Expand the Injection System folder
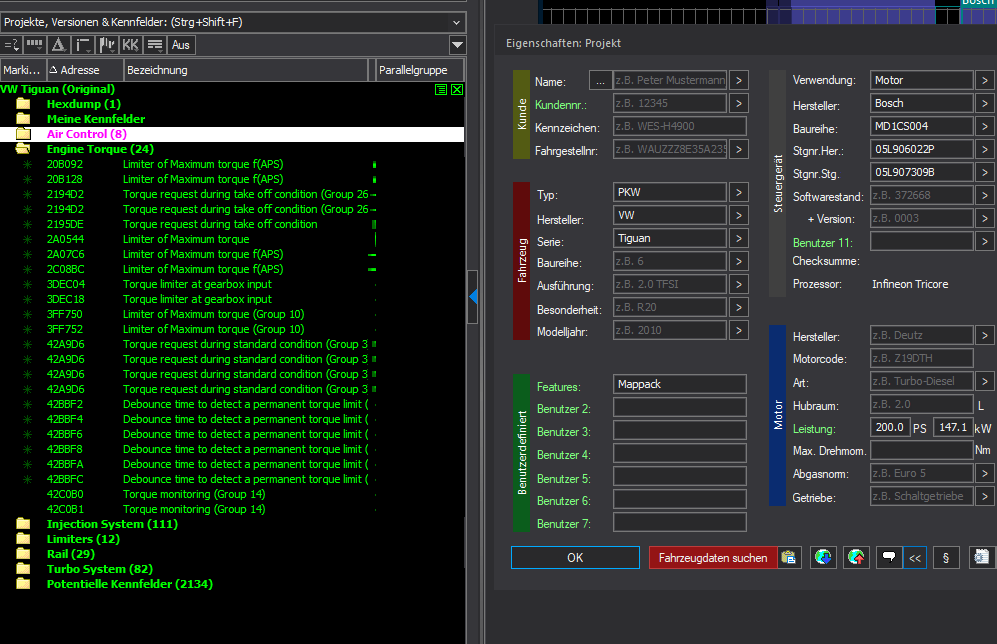 click(24, 524)
